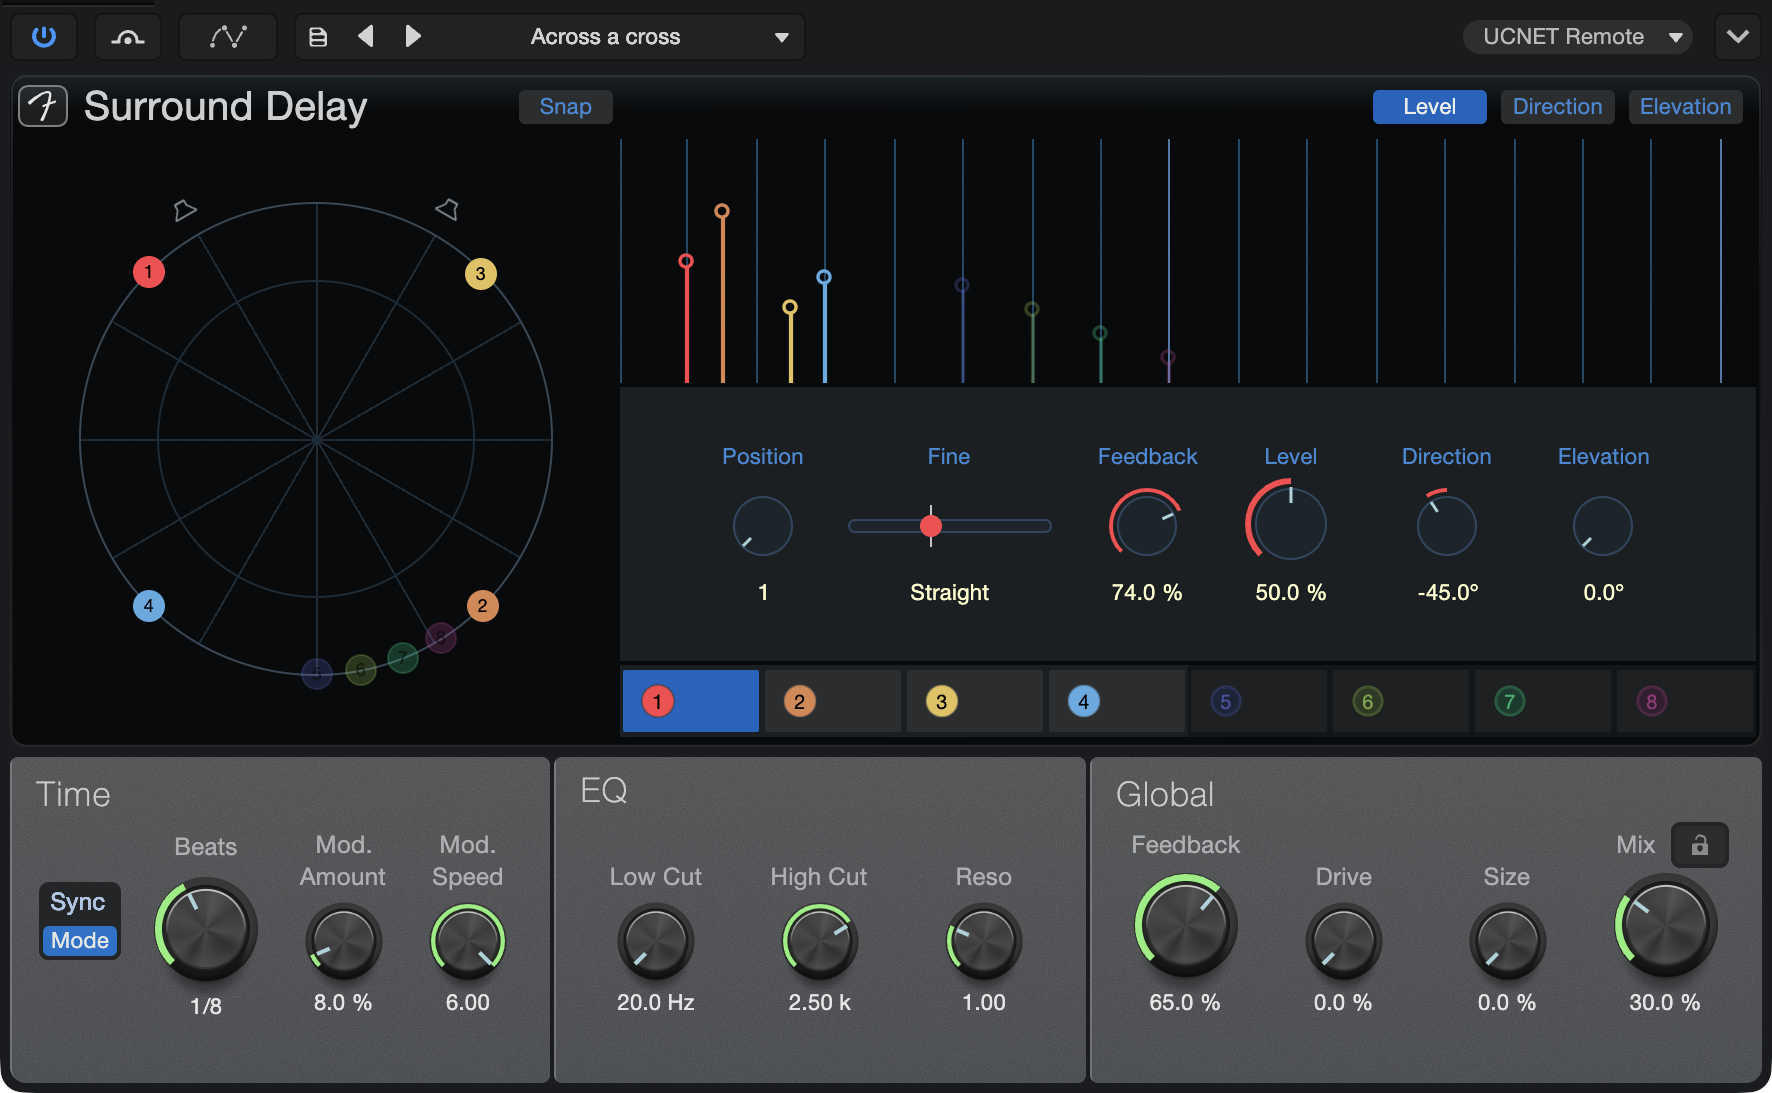
Task: Click the tap Direction value -45.0°
Action: (x=1448, y=592)
